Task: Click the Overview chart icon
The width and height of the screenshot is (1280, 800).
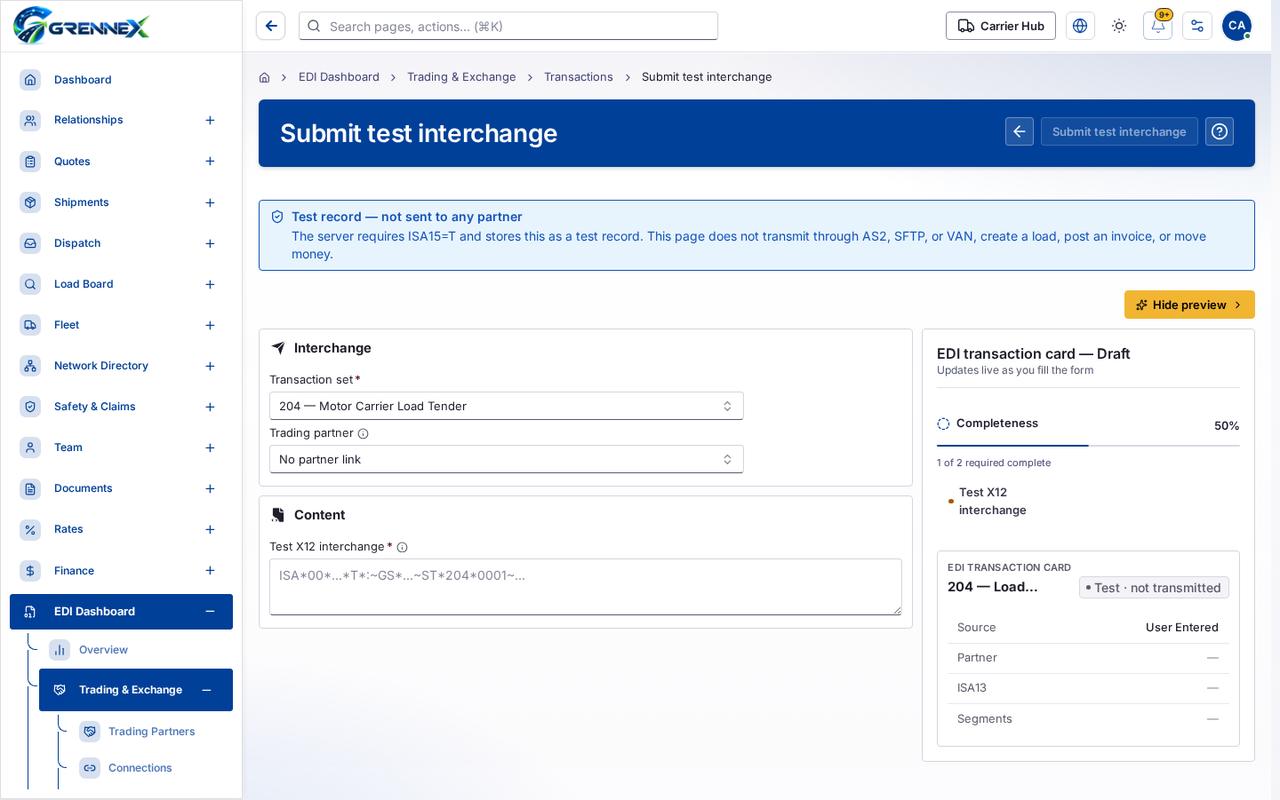Action: (60, 650)
